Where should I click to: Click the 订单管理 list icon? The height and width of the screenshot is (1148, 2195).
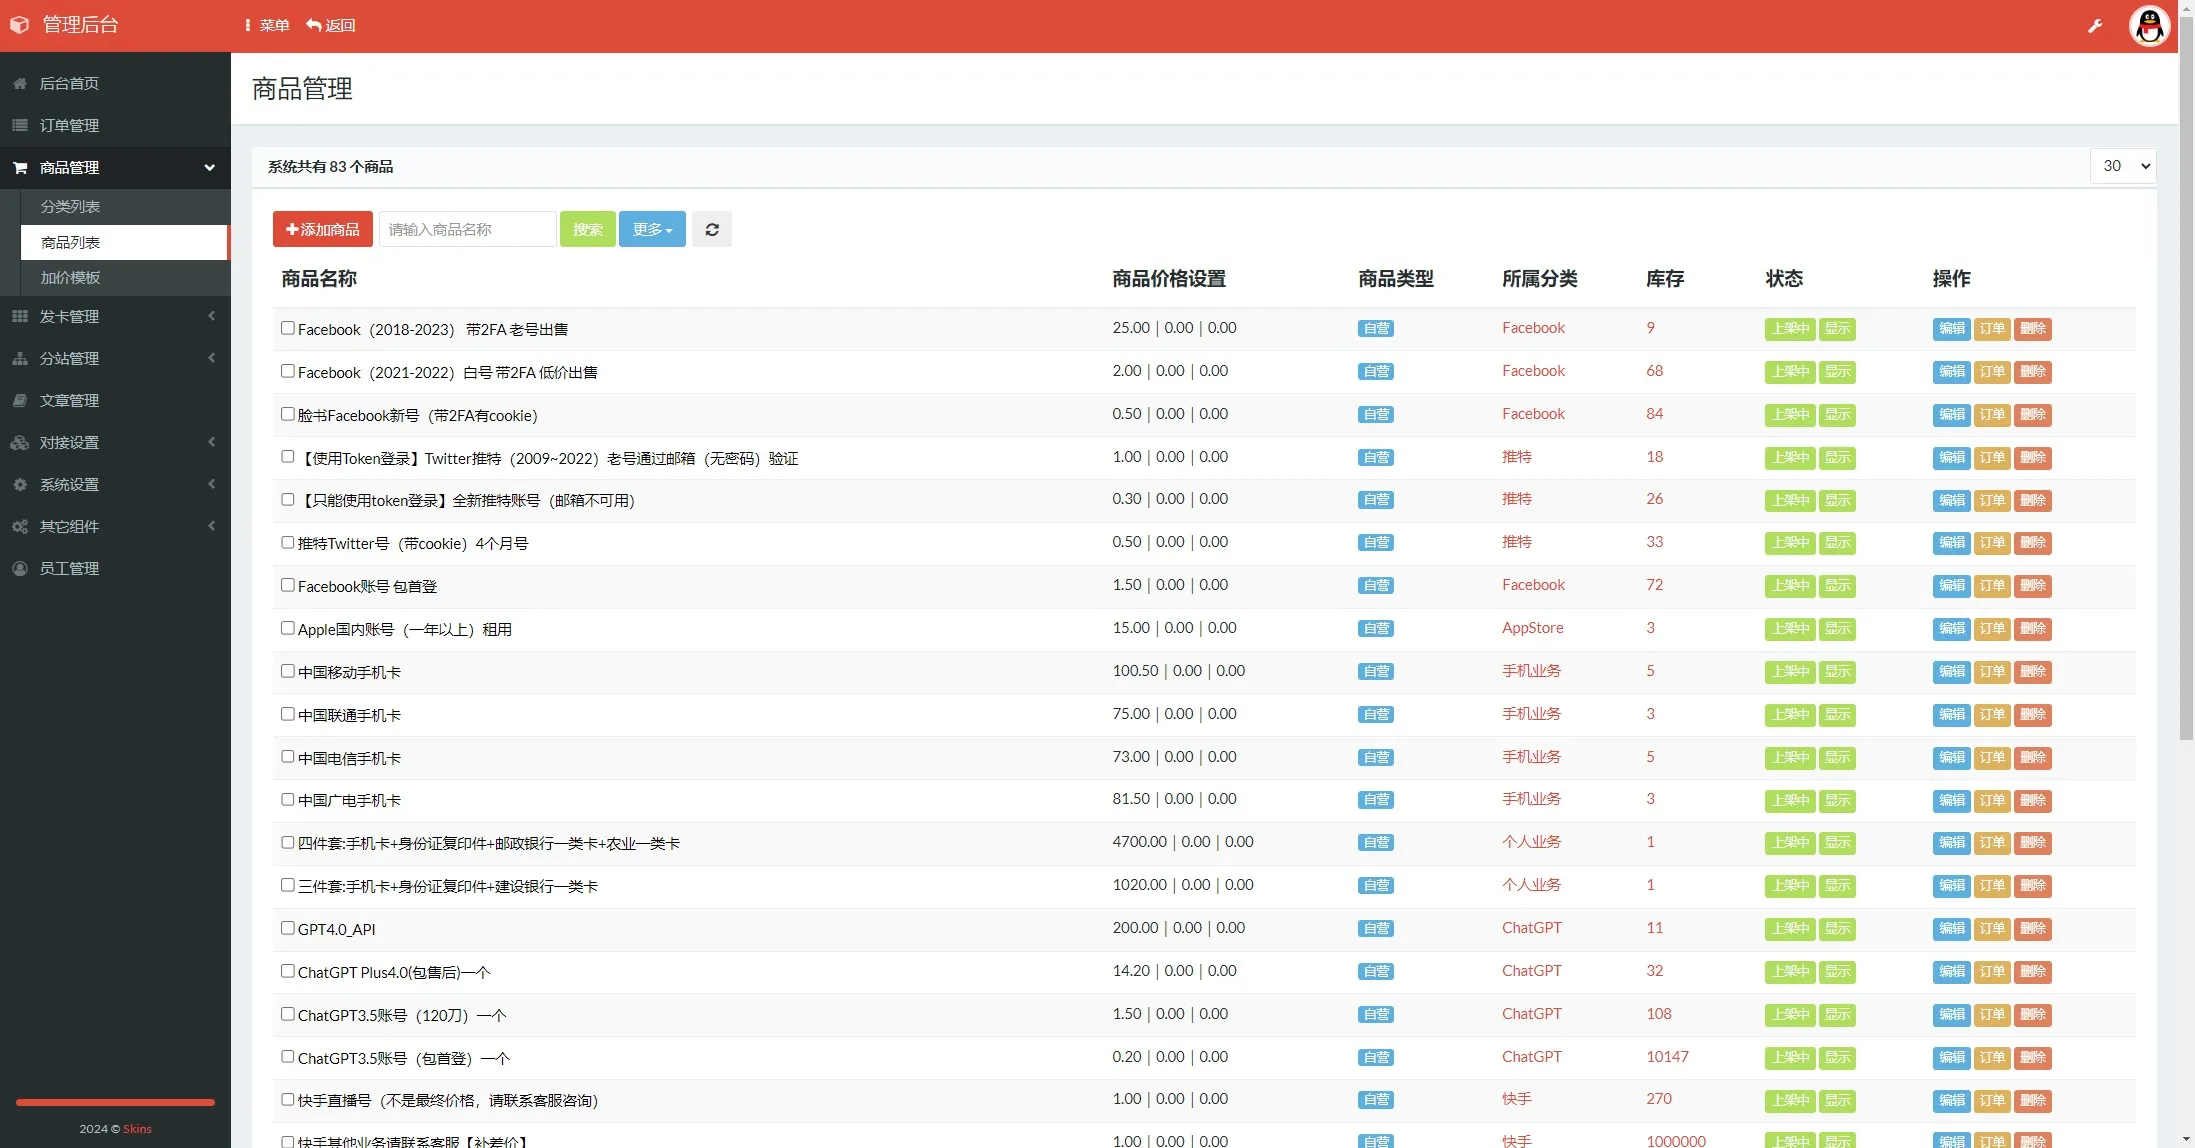(20, 126)
